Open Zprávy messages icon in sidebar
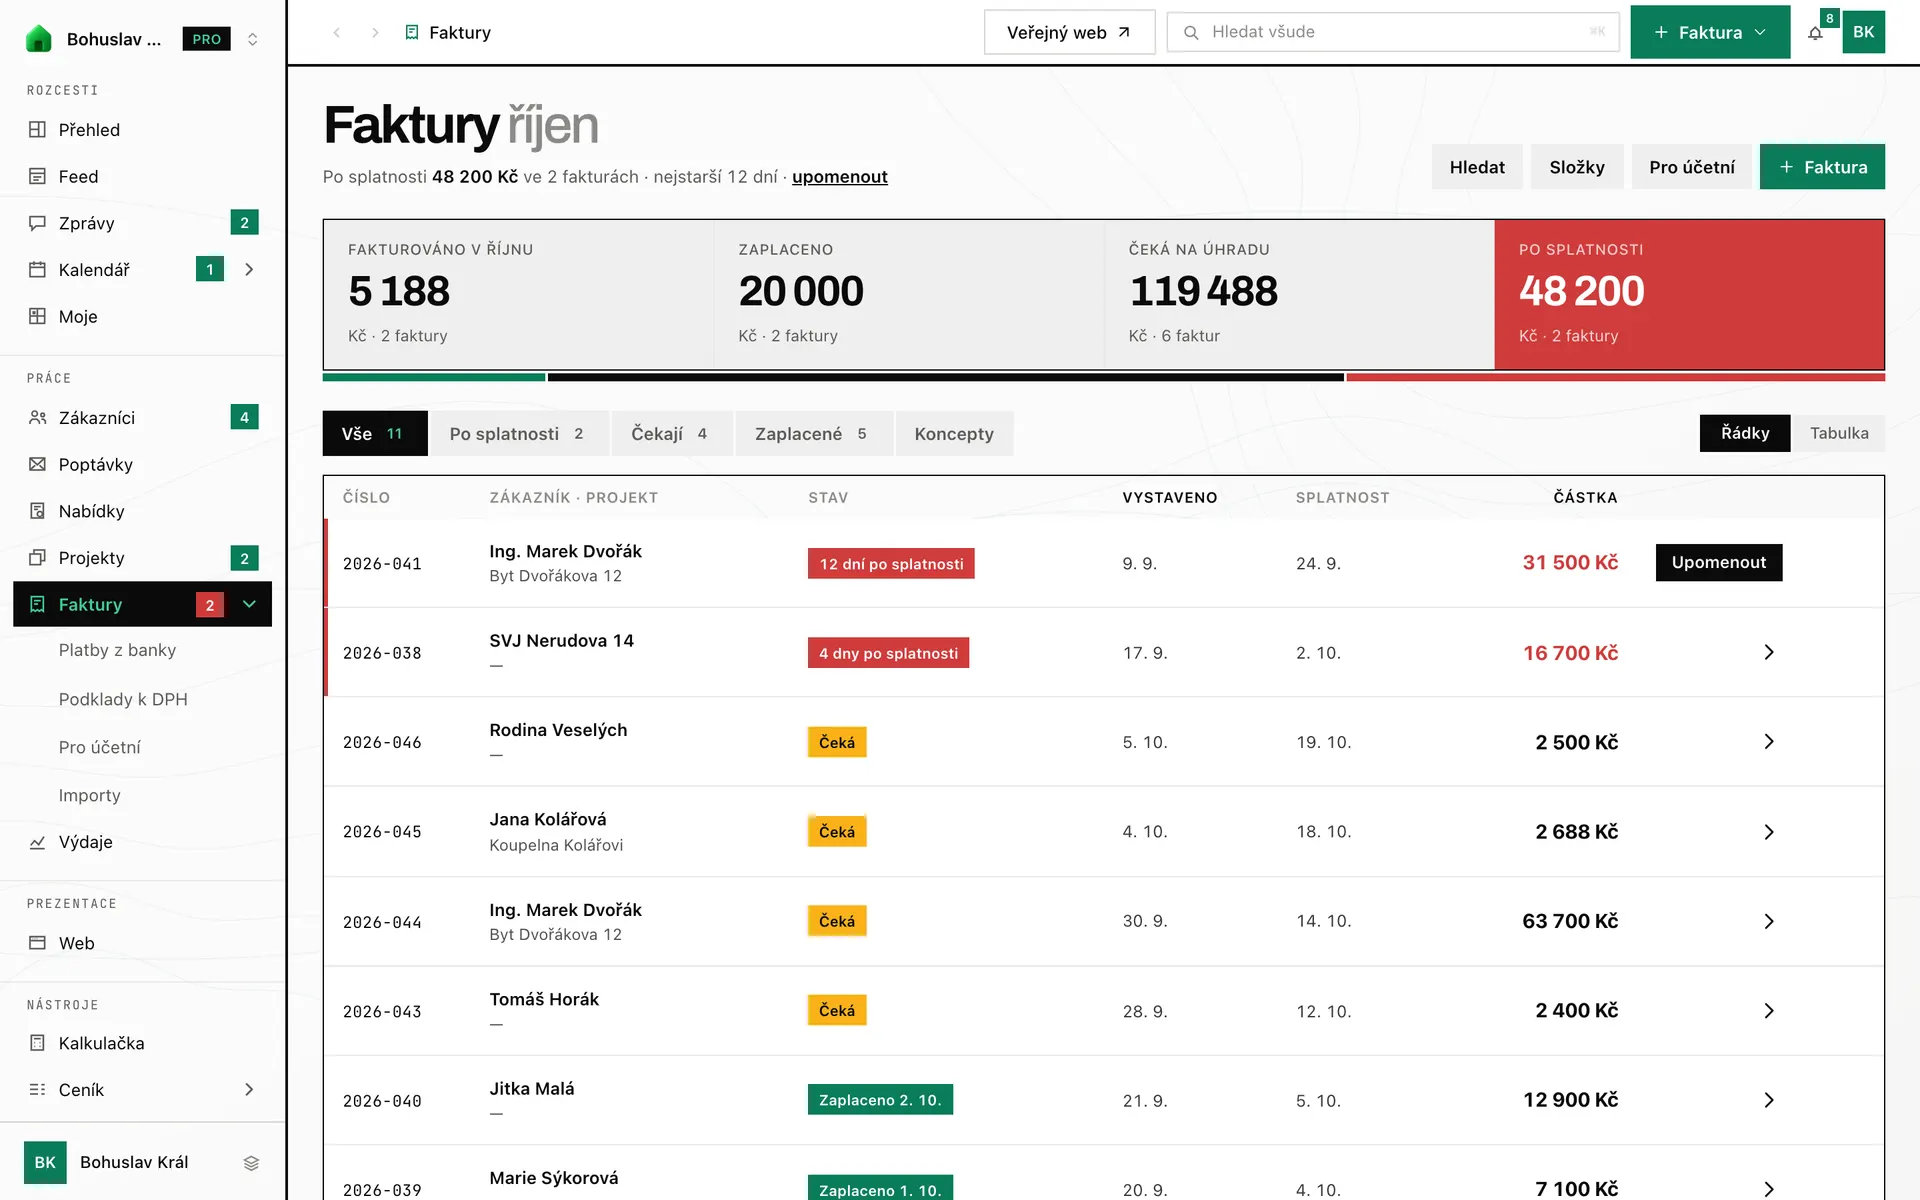The width and height of the screenshot is (1920, 1200). click(x=38, y=223)
